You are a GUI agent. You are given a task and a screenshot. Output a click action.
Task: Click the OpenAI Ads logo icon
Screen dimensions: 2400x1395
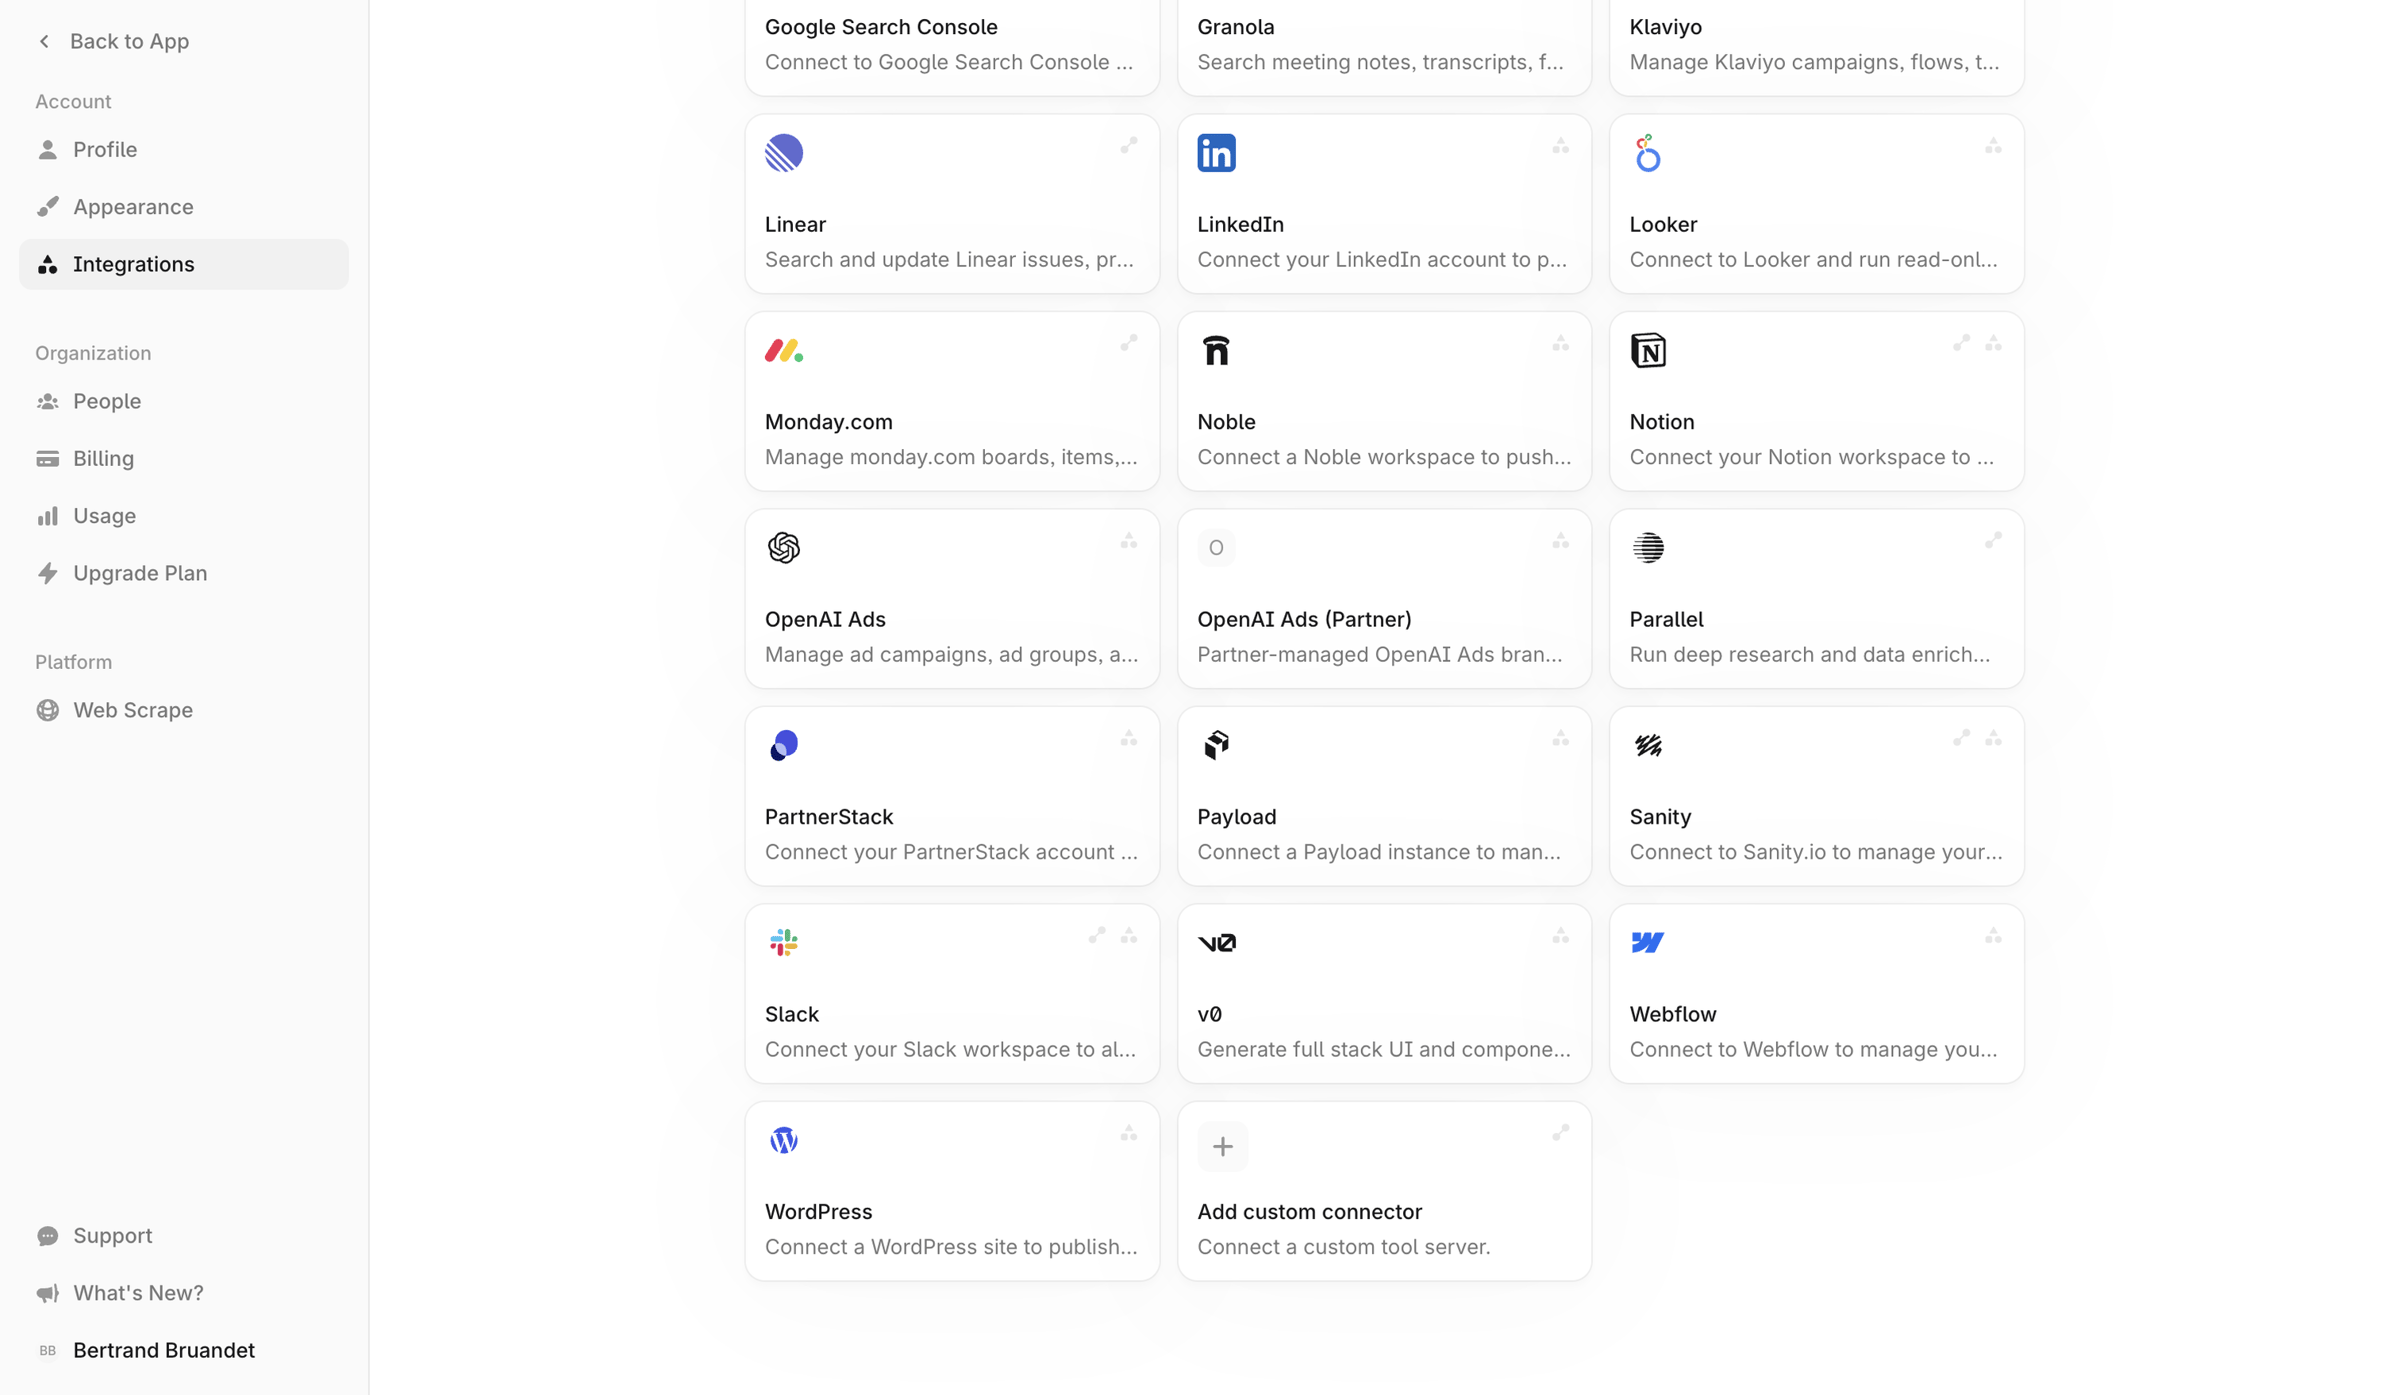pos(784,548)
